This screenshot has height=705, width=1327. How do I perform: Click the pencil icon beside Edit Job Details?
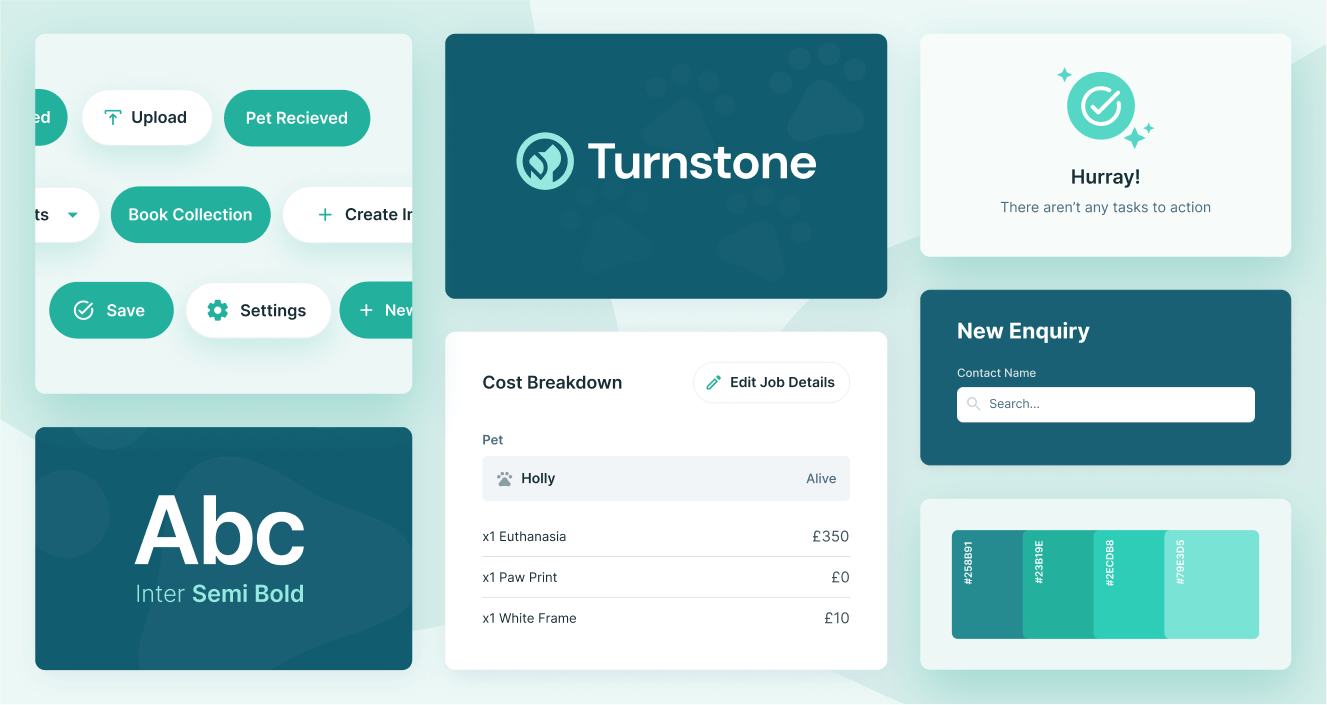(x=714, y=383)
